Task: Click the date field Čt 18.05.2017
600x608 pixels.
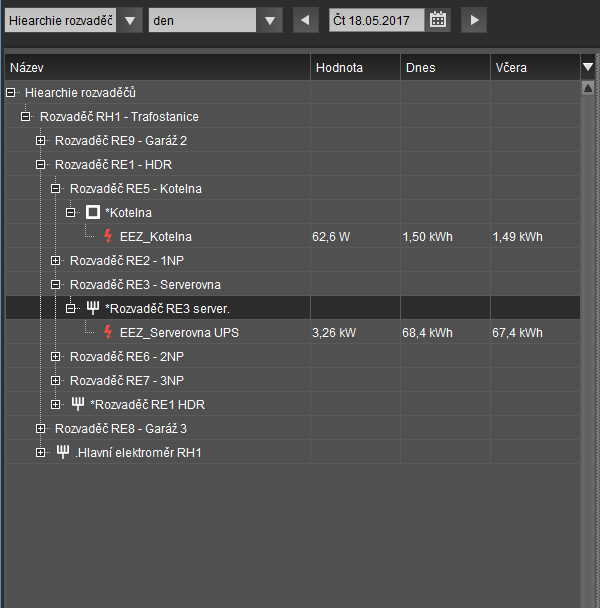Action: tap(376, 20)
